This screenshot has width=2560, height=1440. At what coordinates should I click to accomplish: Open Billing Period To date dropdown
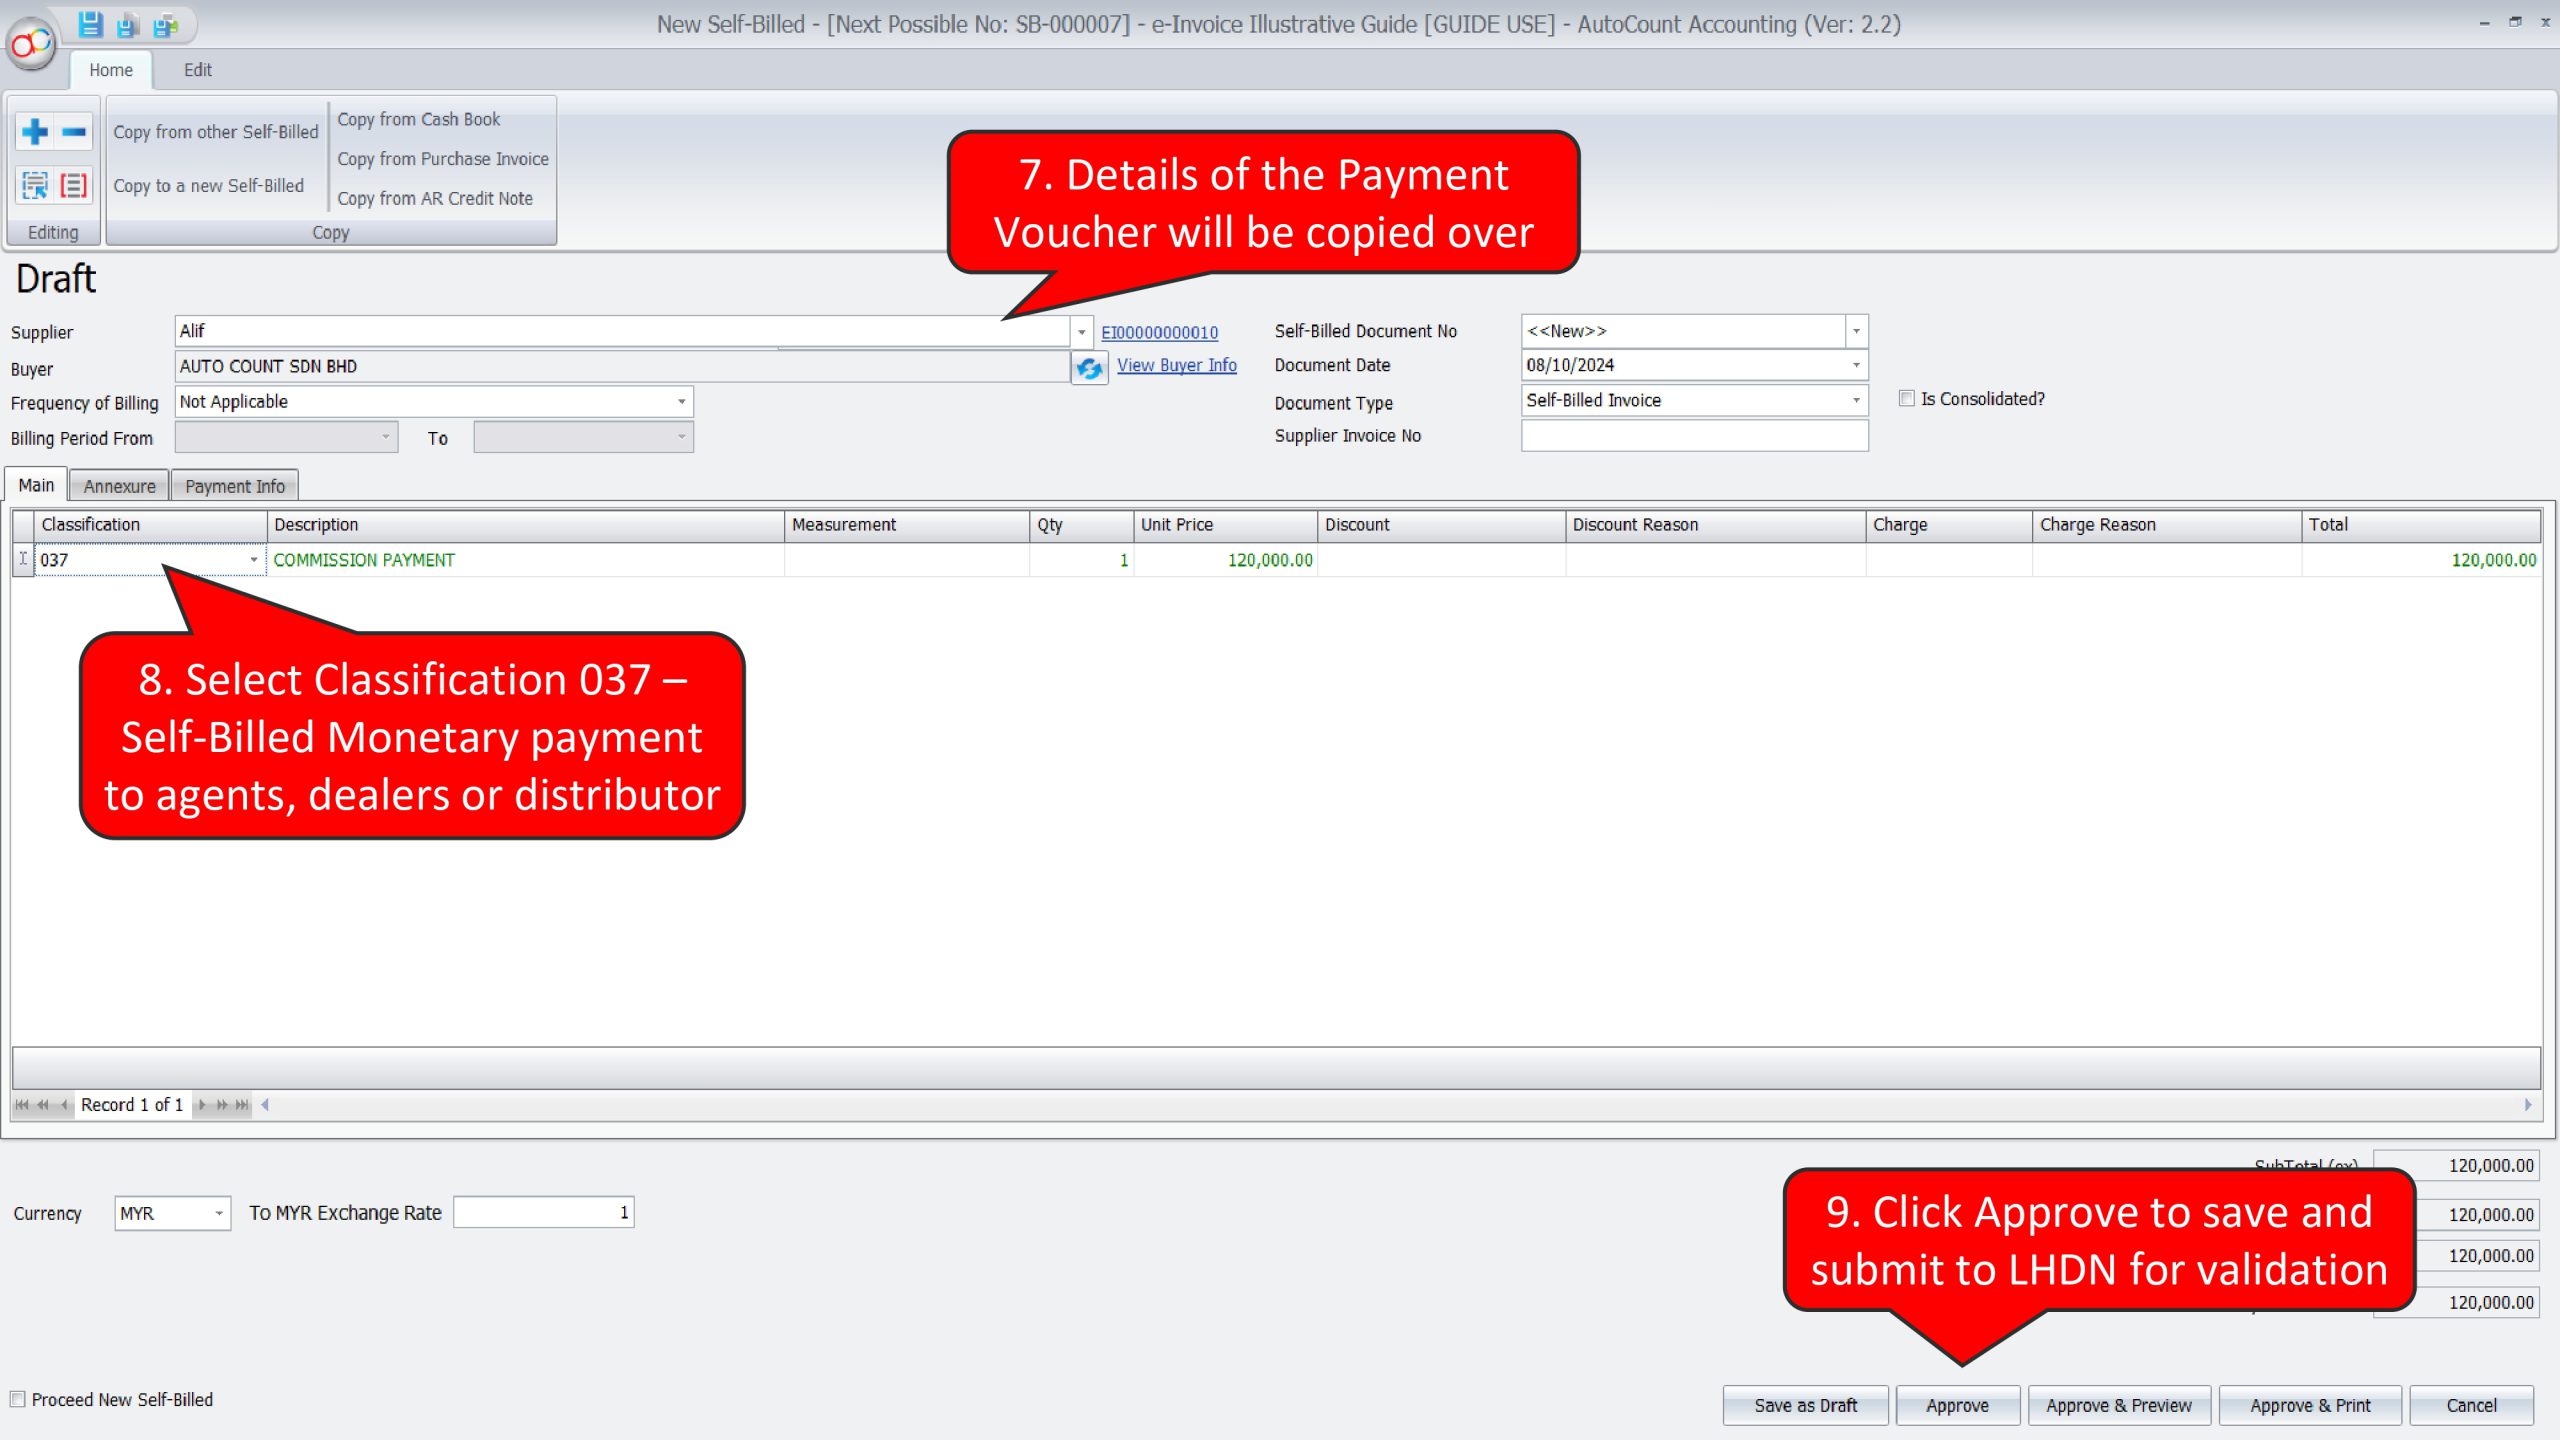[x=682, y=436]
